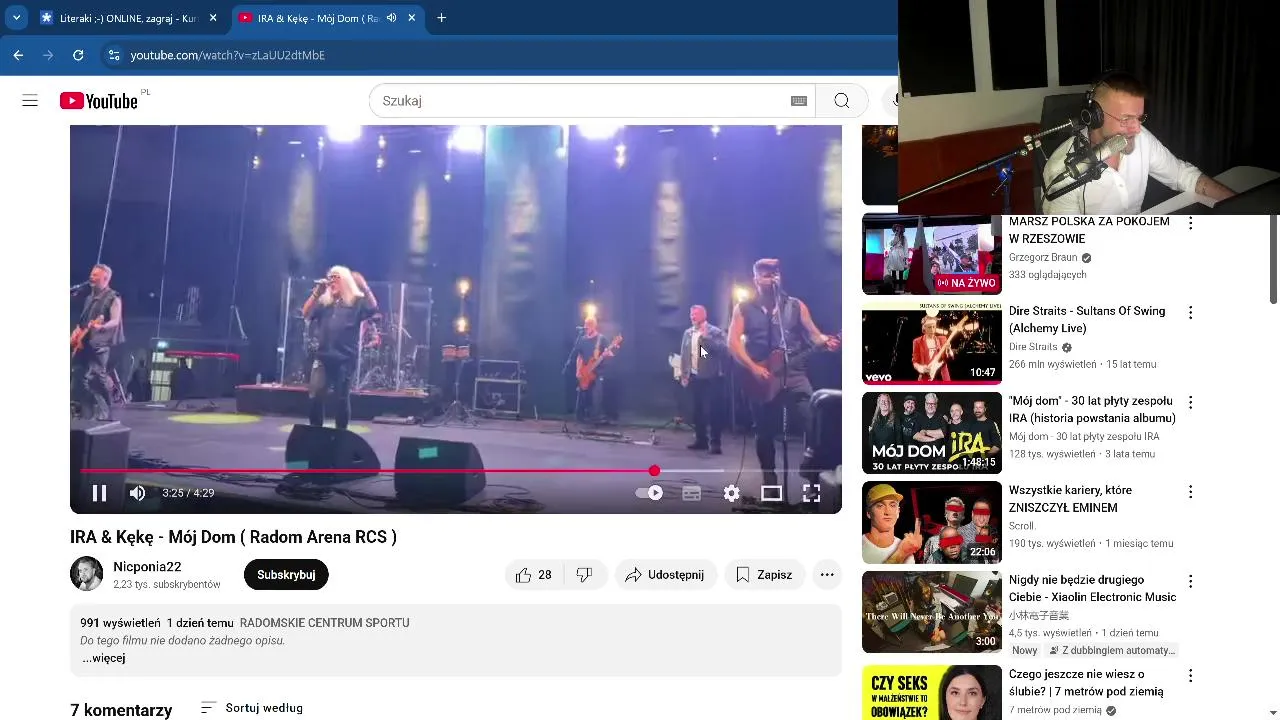Mute the IRA & Kękę tab audio icon
1280x720 pixels.
[391, 18]
